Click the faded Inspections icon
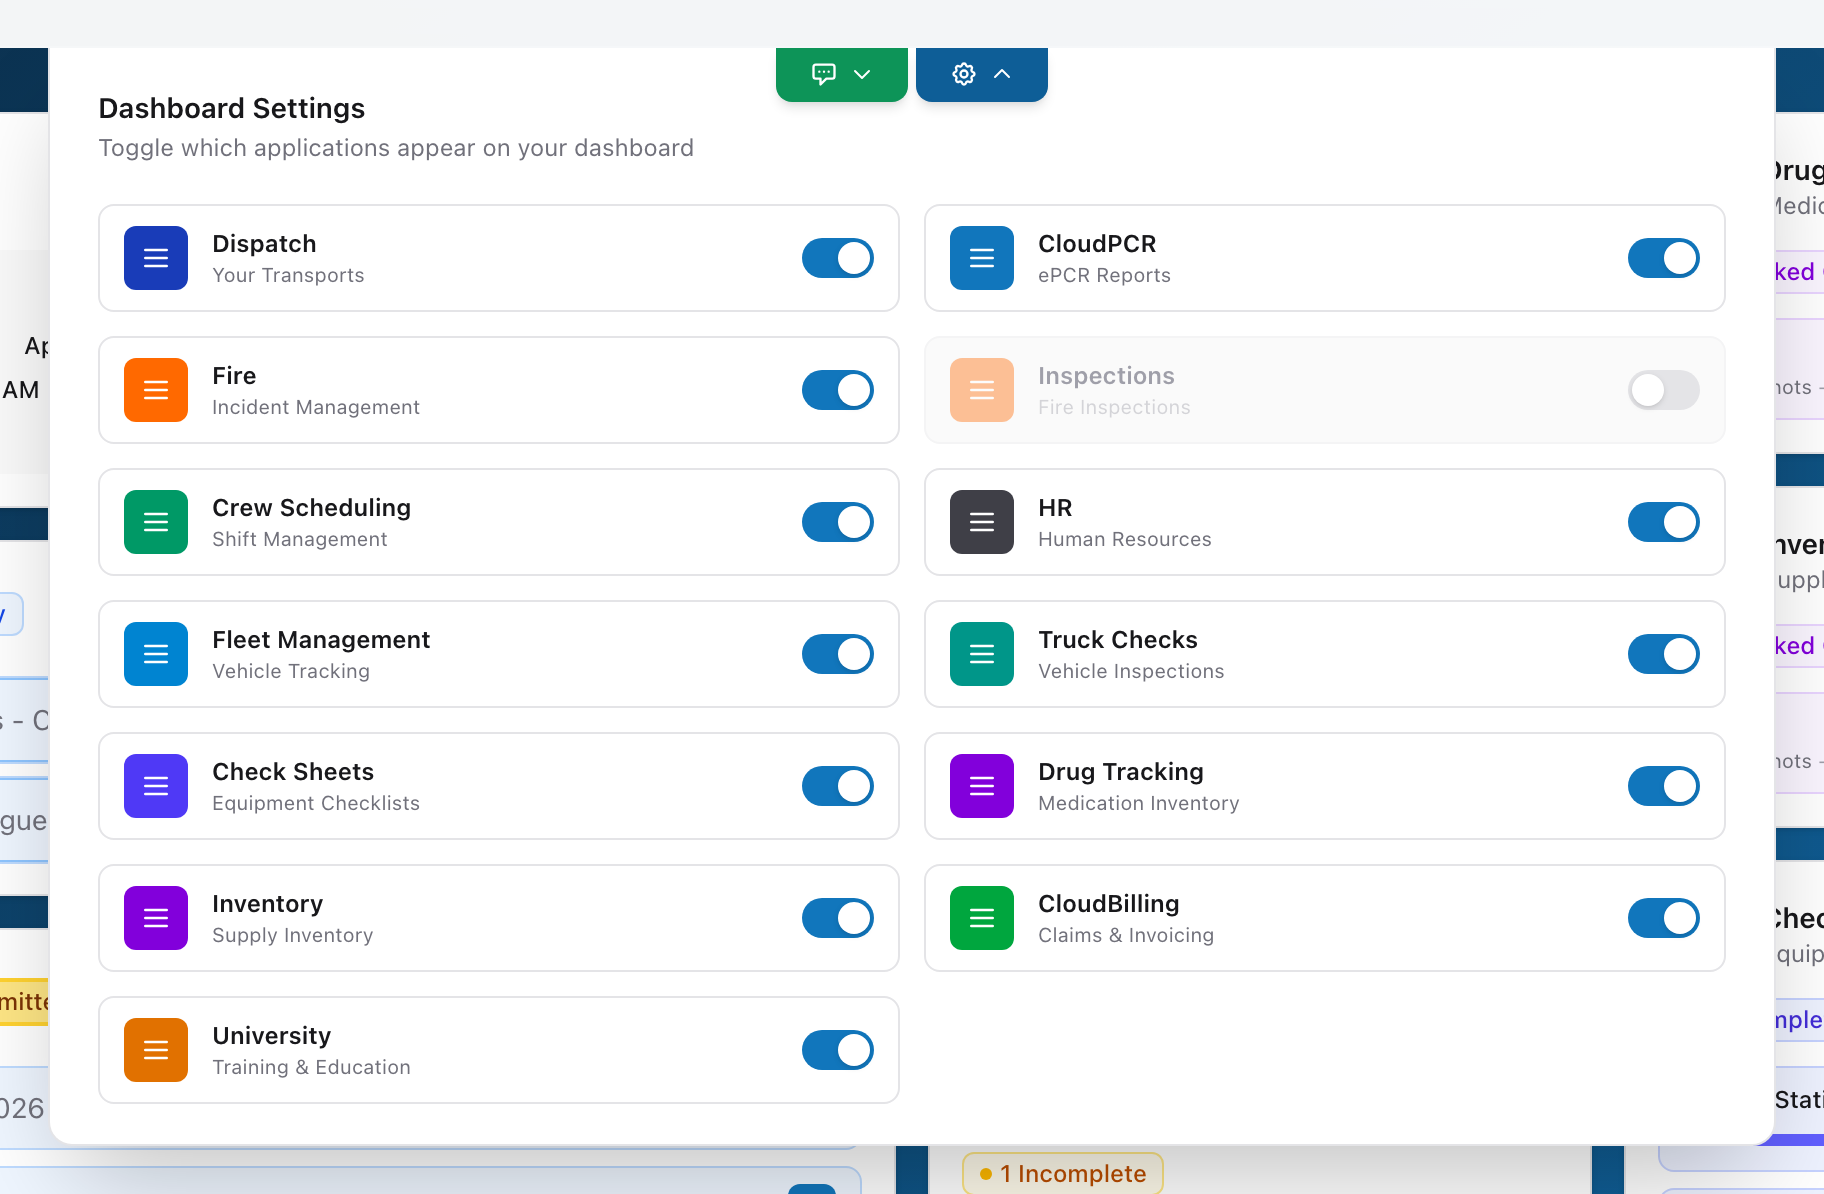 point(982,390)
